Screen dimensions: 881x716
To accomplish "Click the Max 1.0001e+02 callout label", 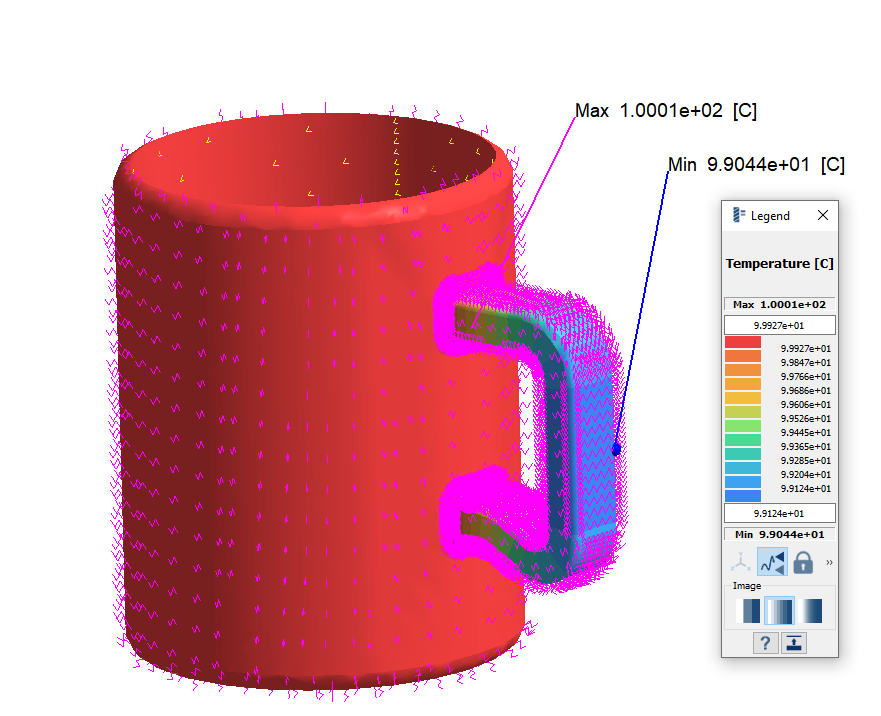I will pyautogui.click(x=666, y=111).
